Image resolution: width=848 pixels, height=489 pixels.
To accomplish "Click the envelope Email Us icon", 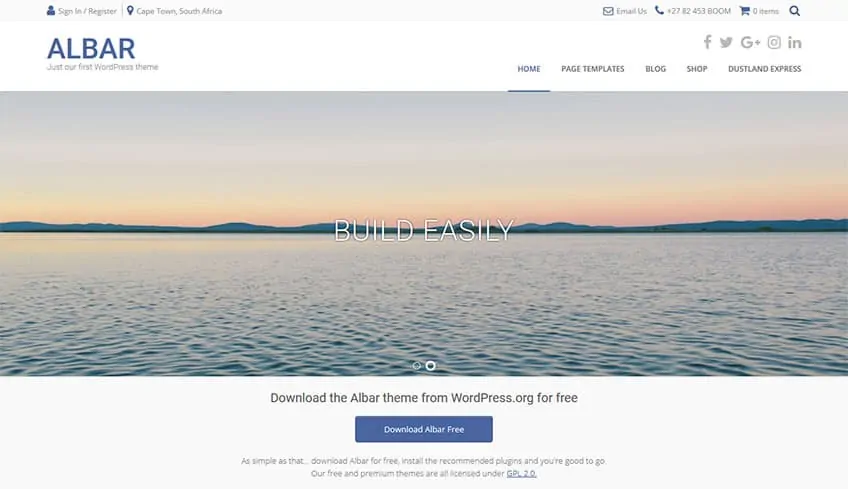I will point(608,11).
